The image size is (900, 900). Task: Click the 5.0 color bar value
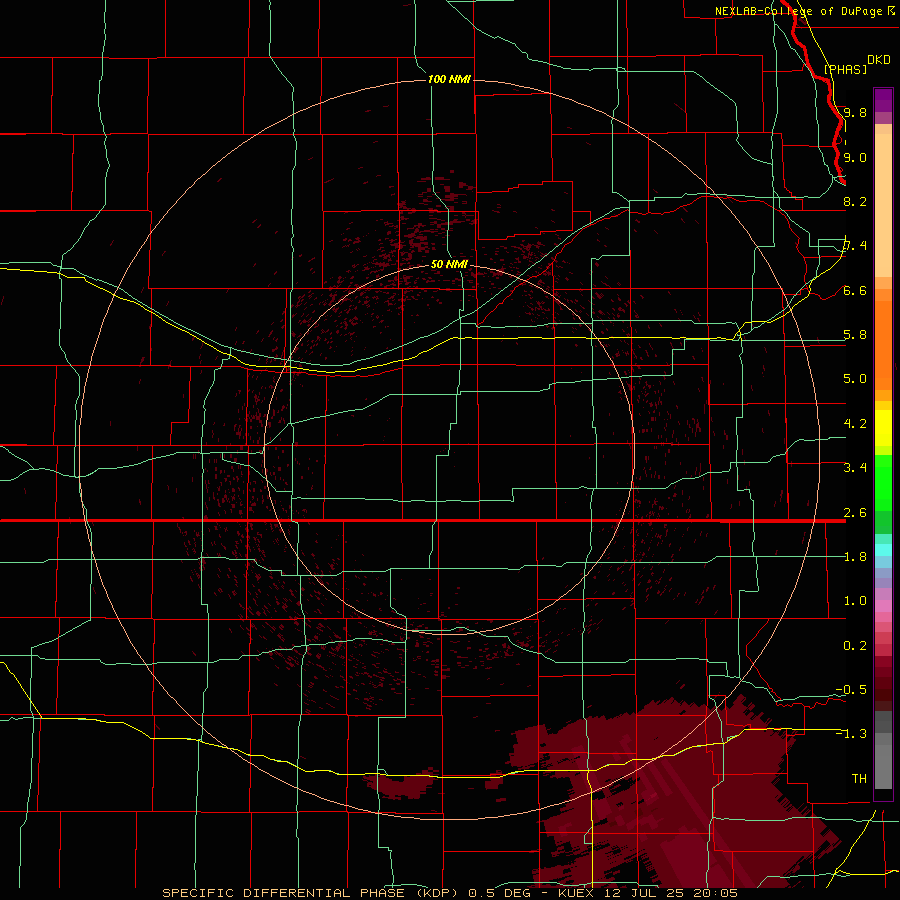pyautogui.click(x=855, y=379)
